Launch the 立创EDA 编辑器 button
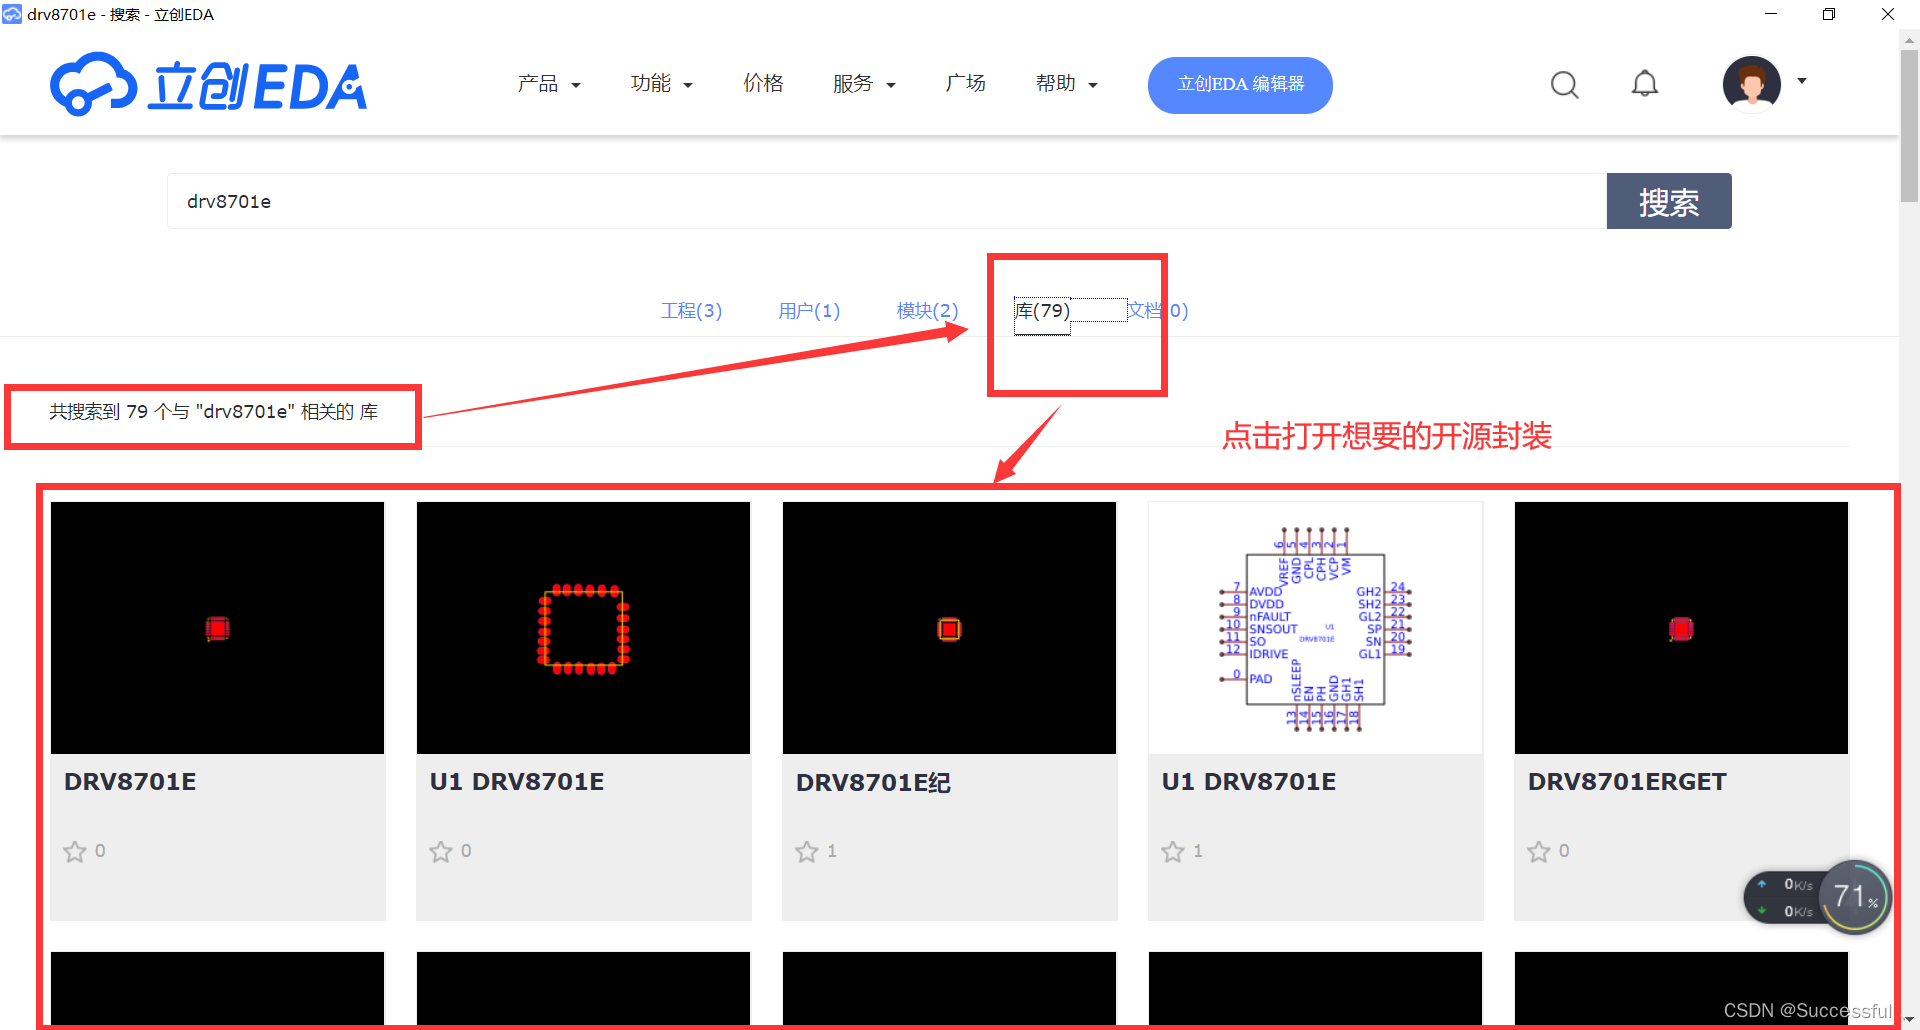The image size is (1920, 1030). (x=1240, y=85)
